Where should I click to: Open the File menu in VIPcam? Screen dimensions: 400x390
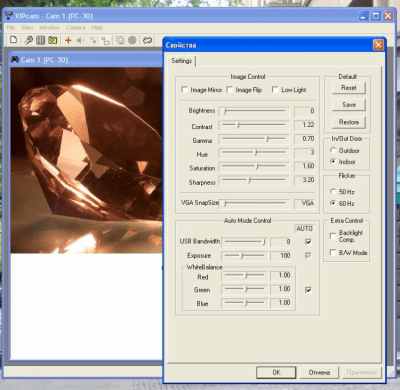11,28
